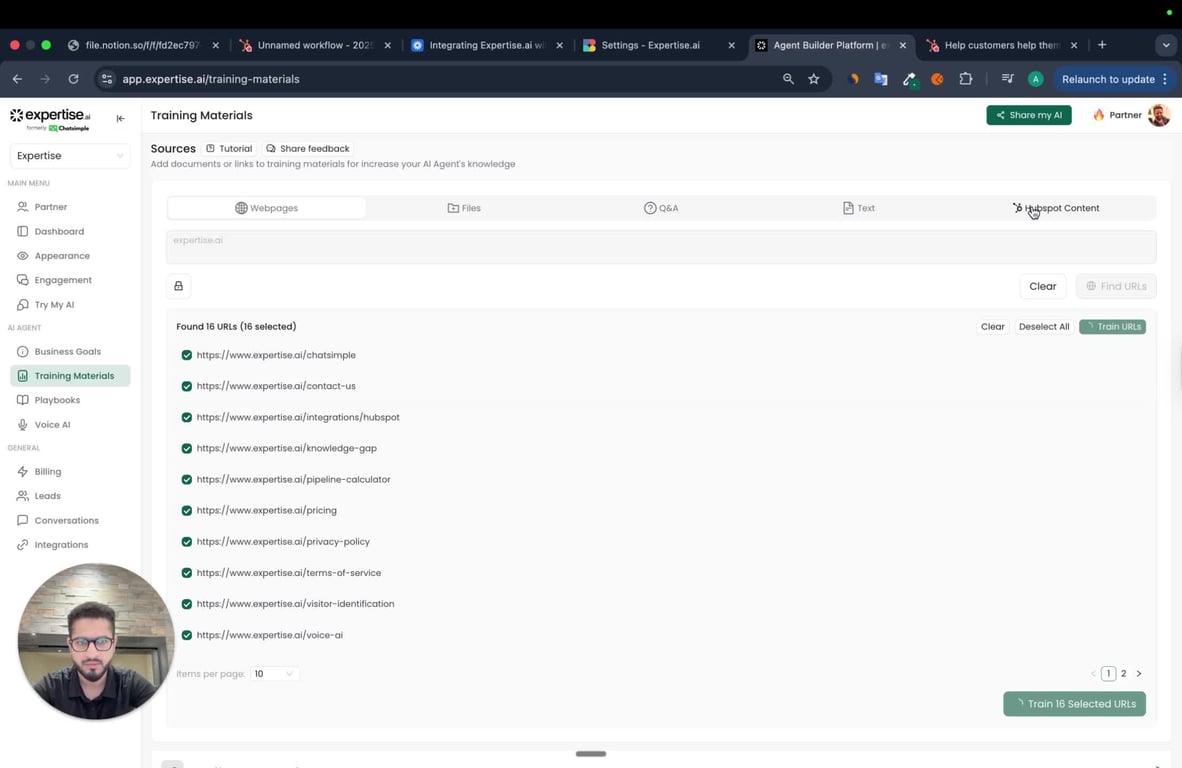Click the next page arrow
Image resolution: width=1182 pixels, height=768 pixels.
1138,674
